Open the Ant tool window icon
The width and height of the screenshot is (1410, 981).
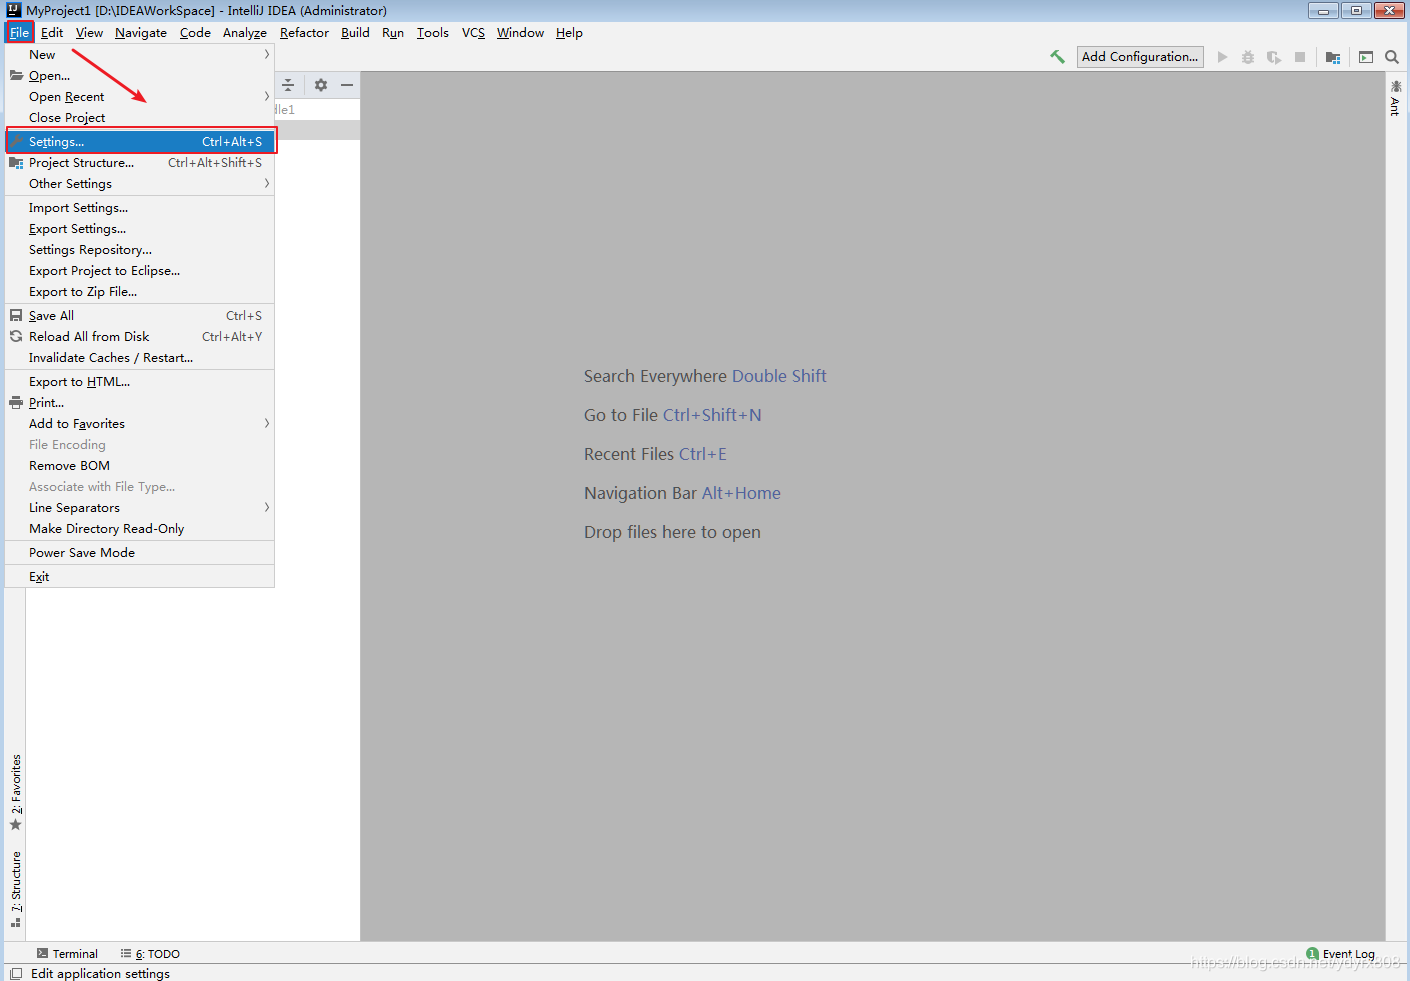click(1396, 87)
